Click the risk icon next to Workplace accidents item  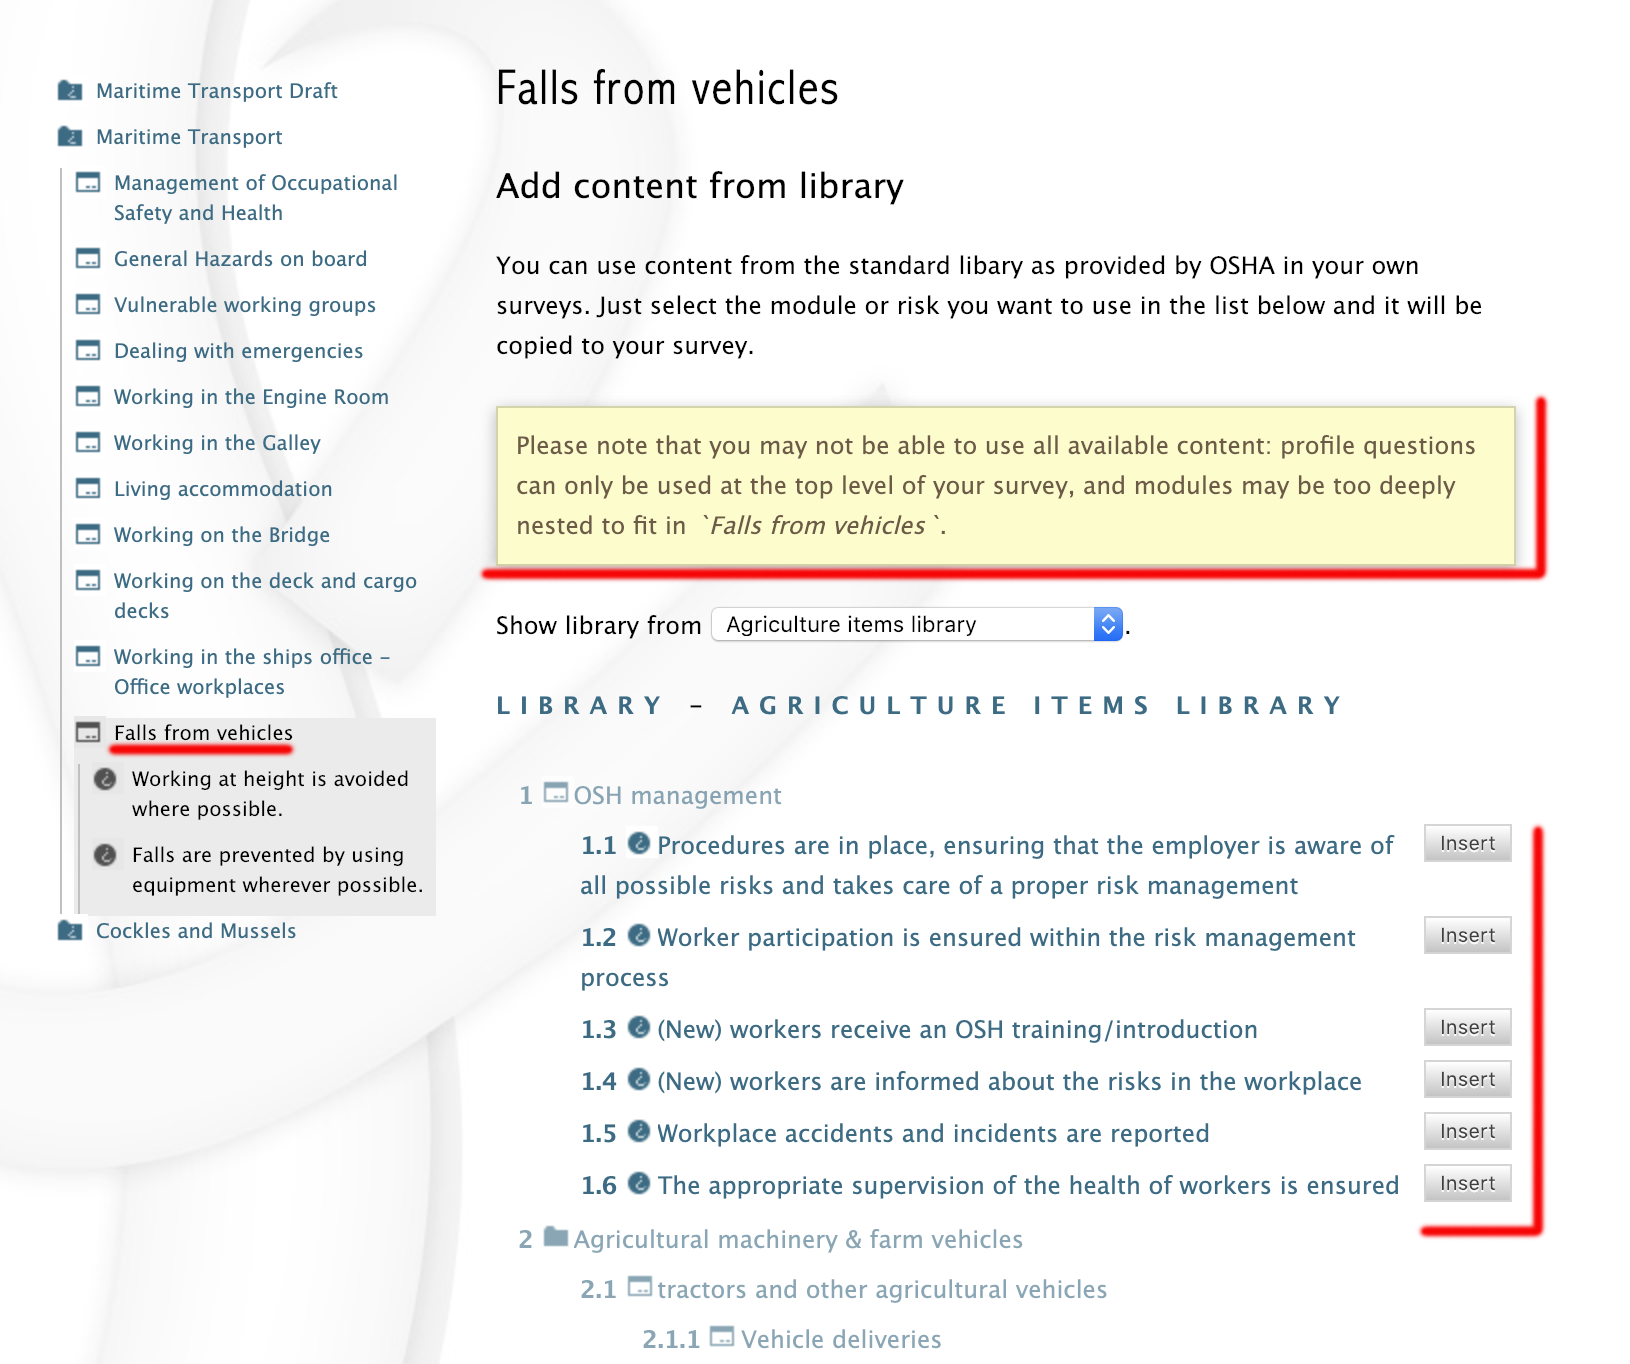tap(639, 1132)
